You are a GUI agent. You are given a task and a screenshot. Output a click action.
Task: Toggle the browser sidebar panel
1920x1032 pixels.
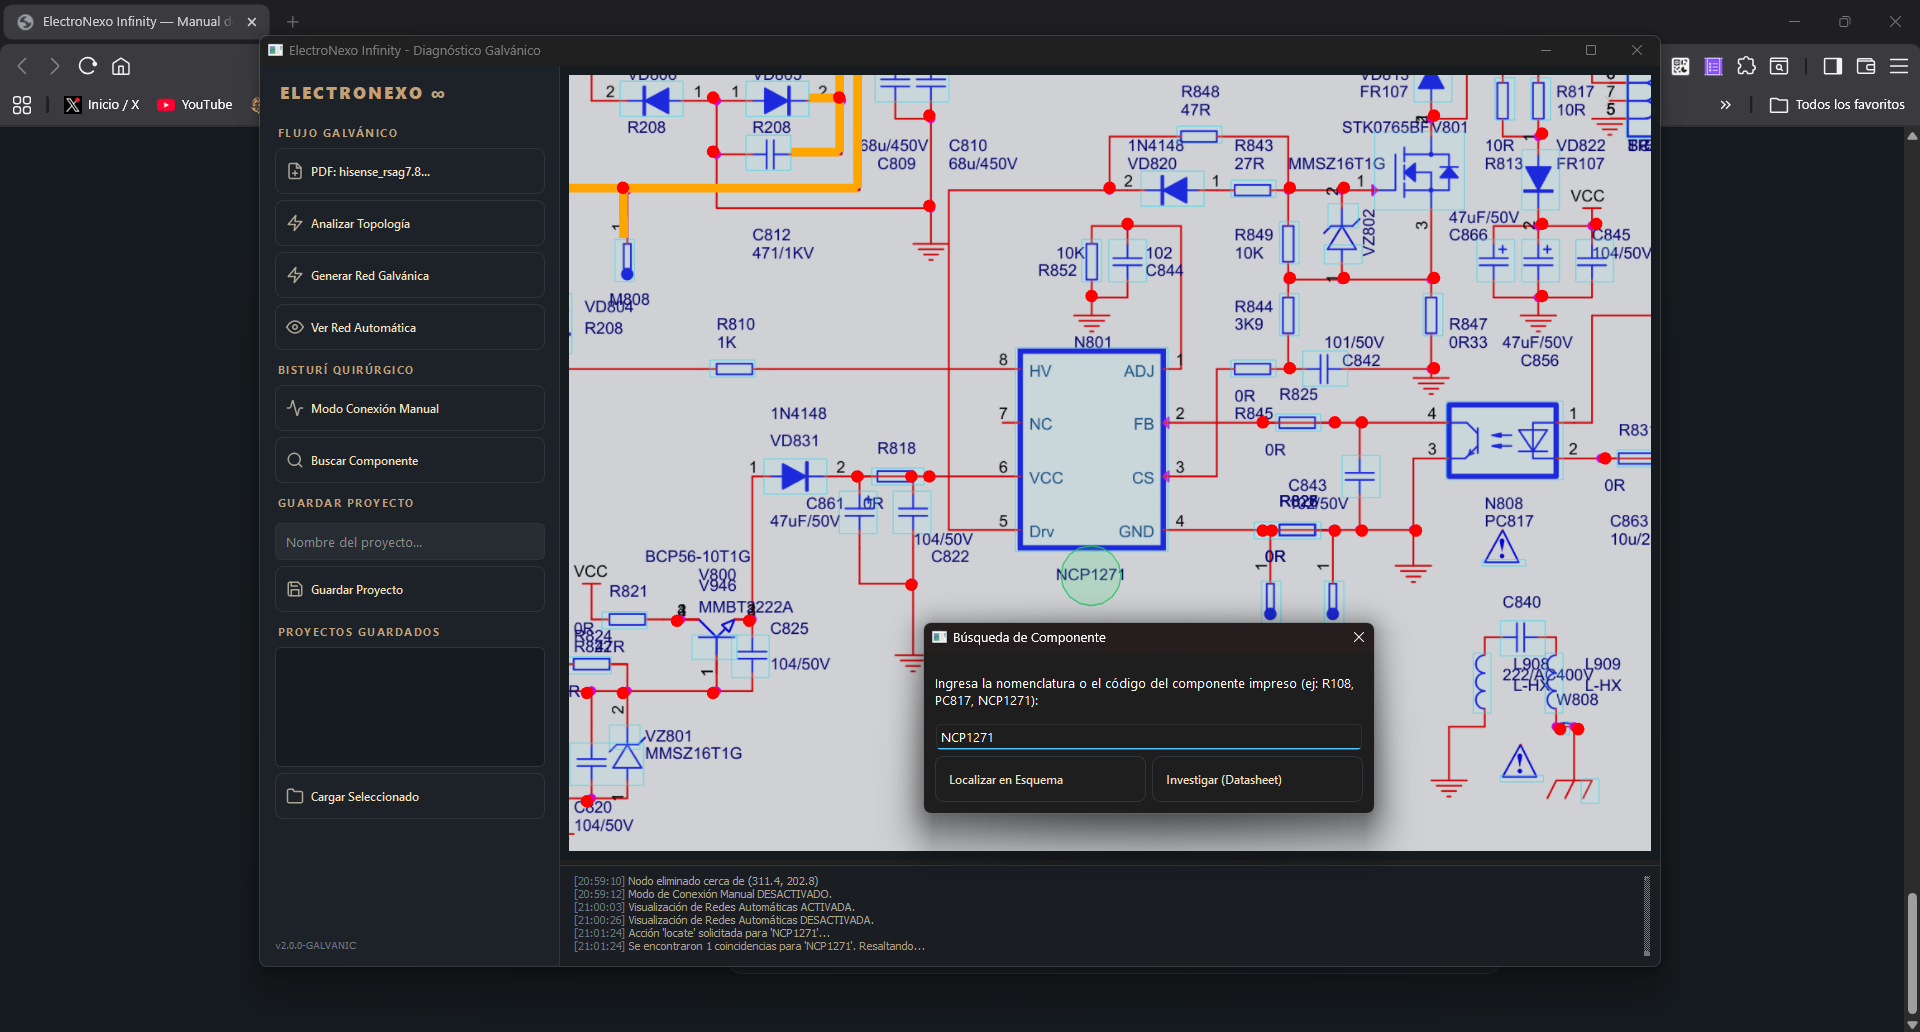[1833, 66]
